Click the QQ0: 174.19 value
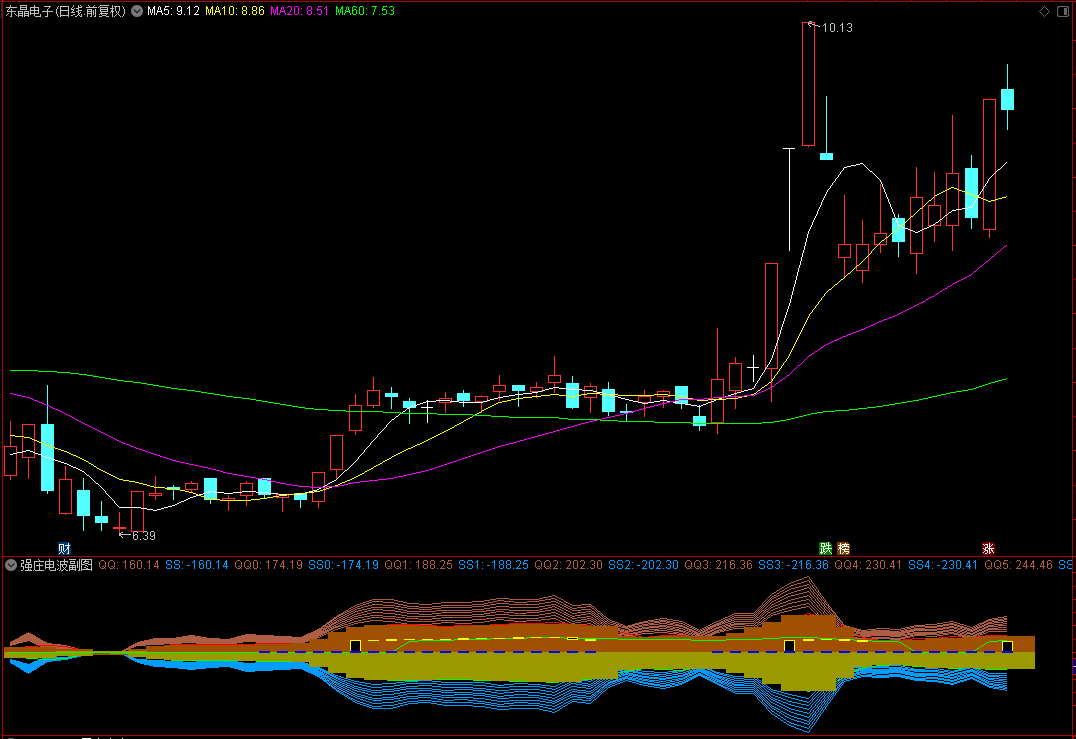Image resolution: width=1076 pixels, height=739 pixels. (268, 565)
